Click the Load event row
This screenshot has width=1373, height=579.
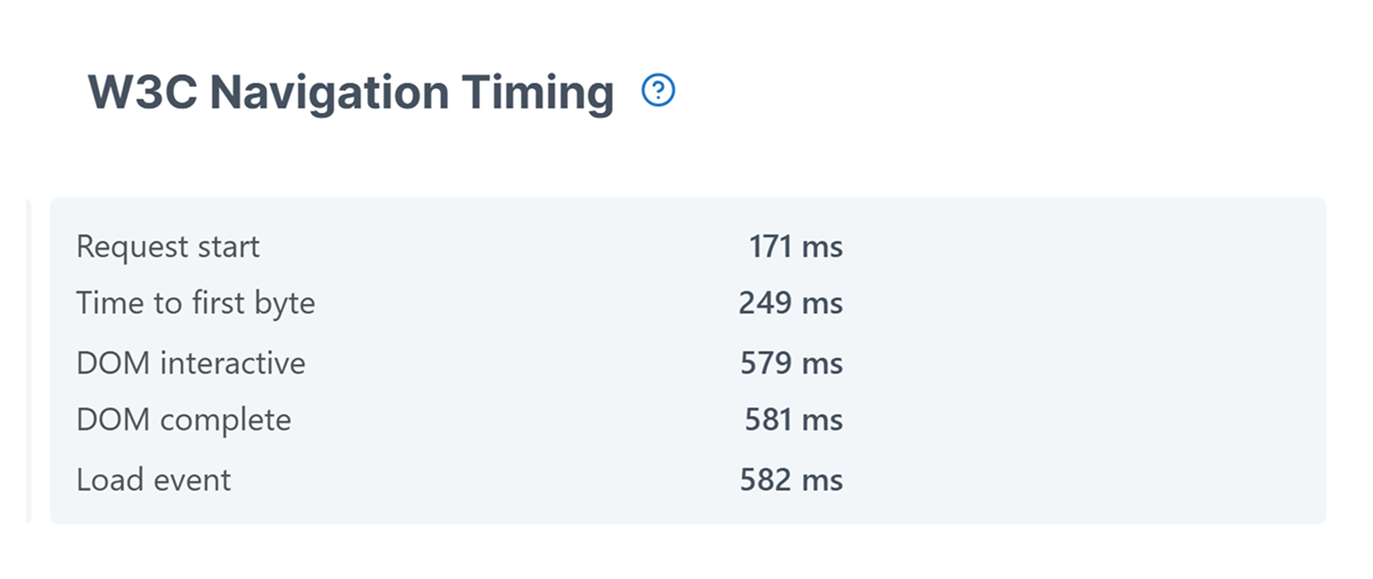pyautogui.click(x=500, y=479)
